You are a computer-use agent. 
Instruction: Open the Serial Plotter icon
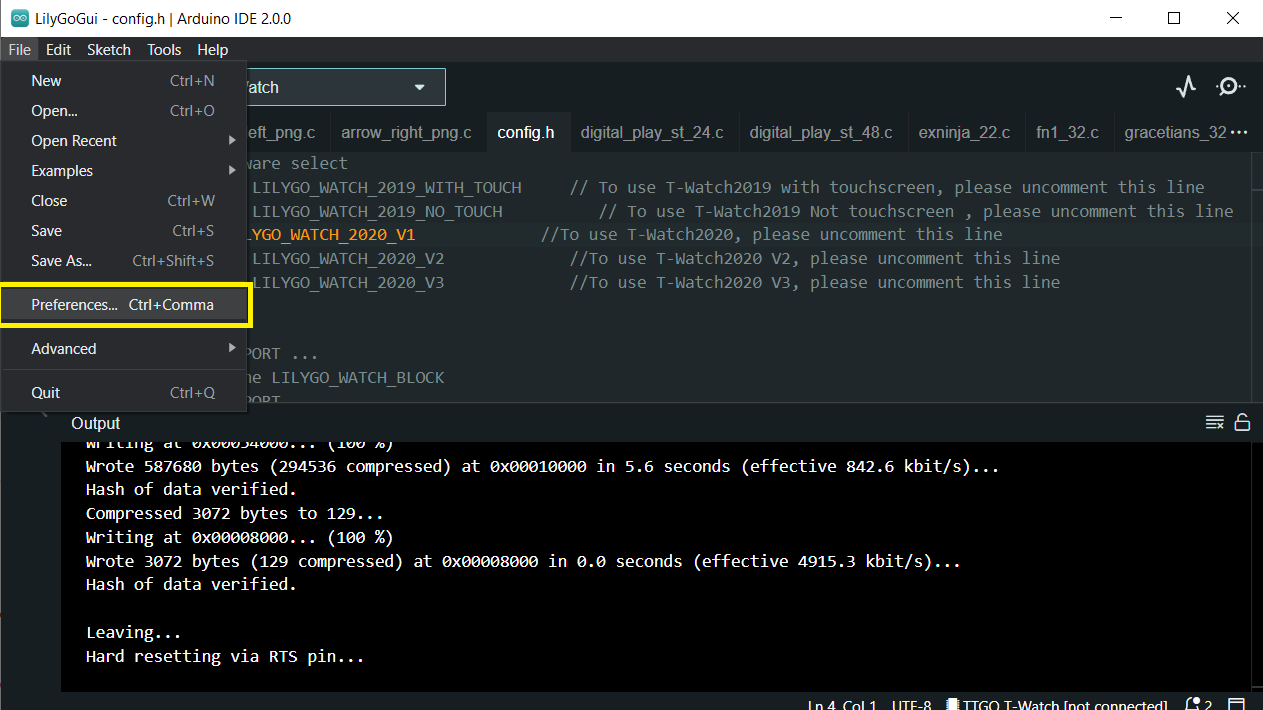[1186, 87]
